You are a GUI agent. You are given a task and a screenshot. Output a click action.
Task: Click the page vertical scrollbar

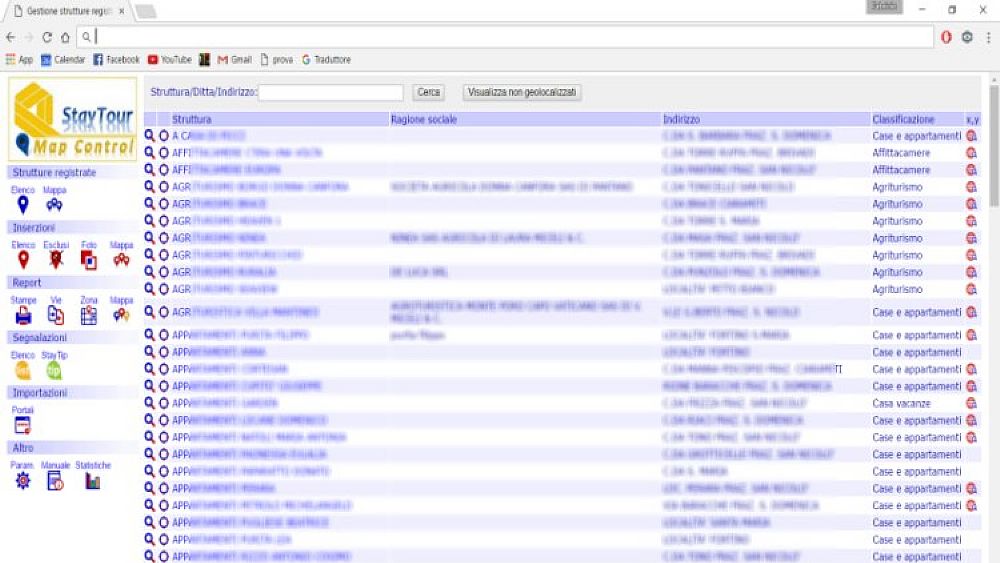click(993, 300)
